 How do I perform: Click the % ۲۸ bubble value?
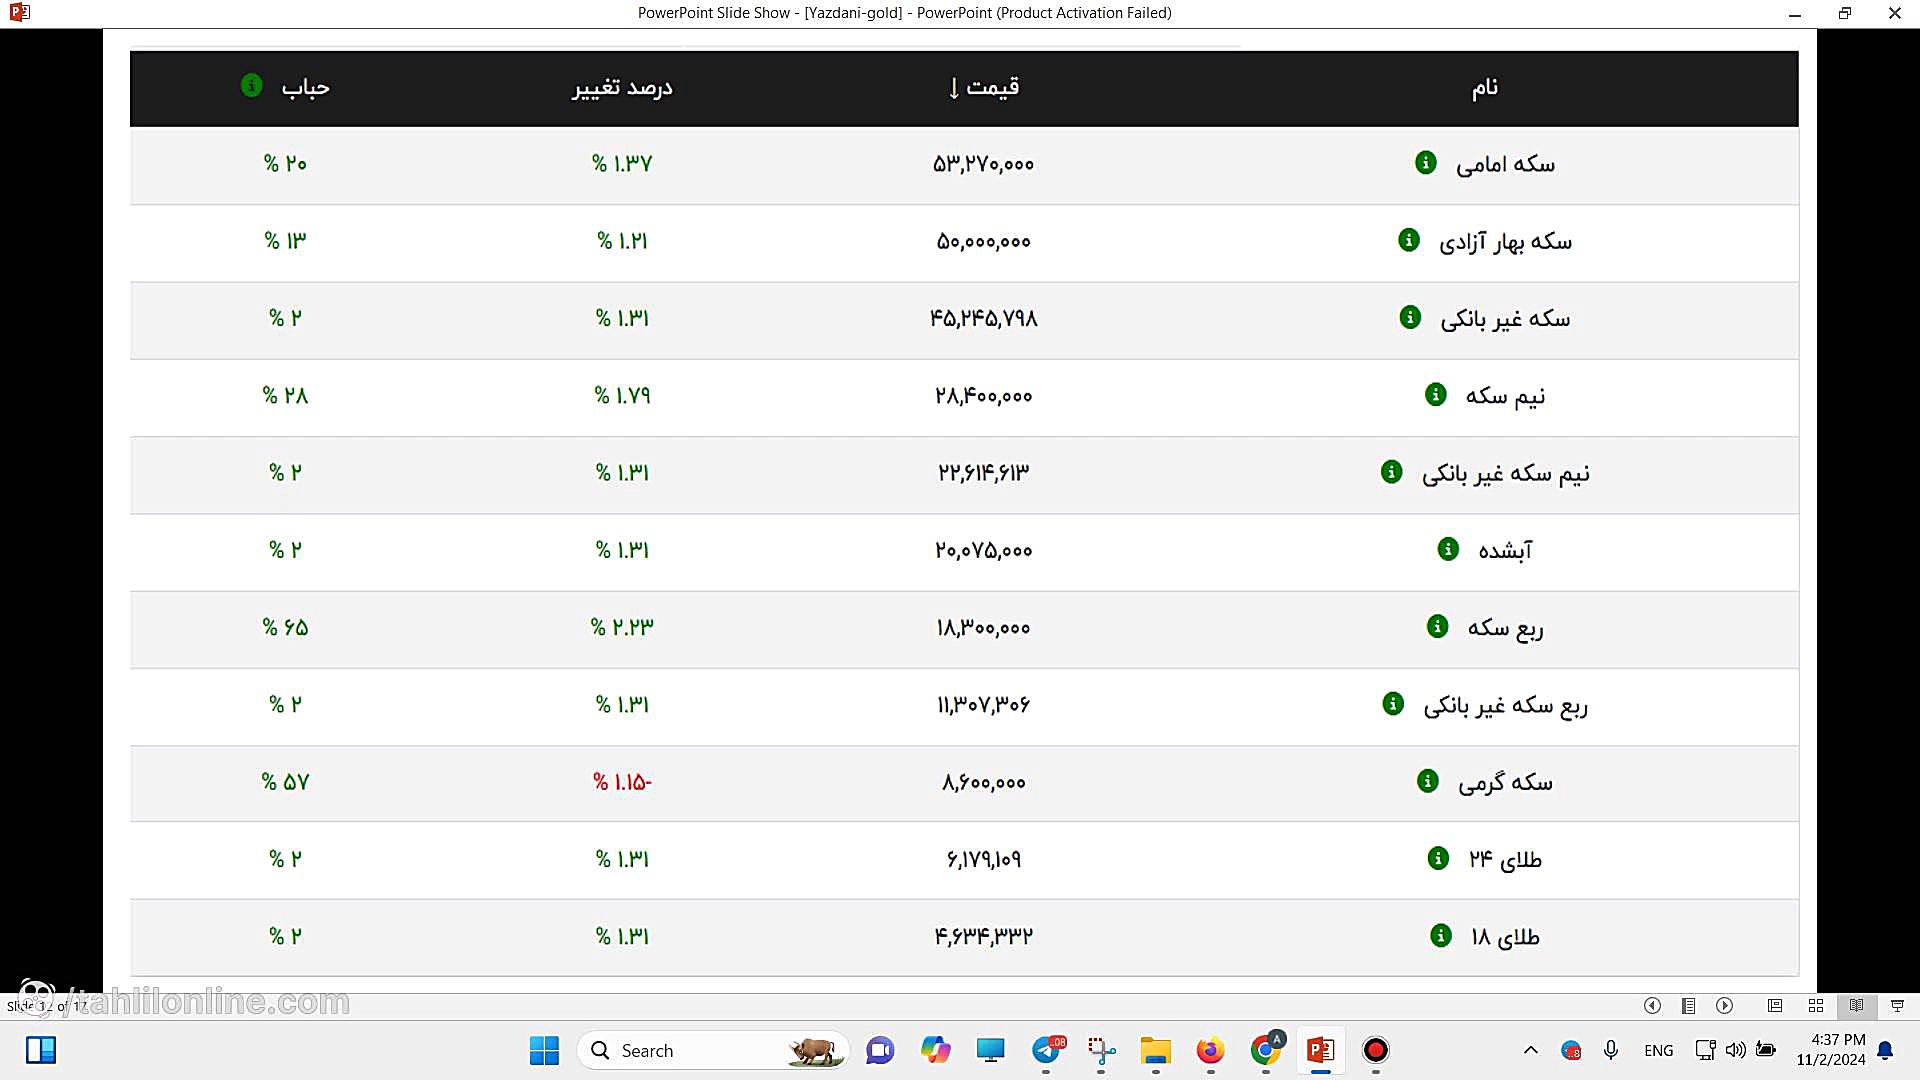285,395
